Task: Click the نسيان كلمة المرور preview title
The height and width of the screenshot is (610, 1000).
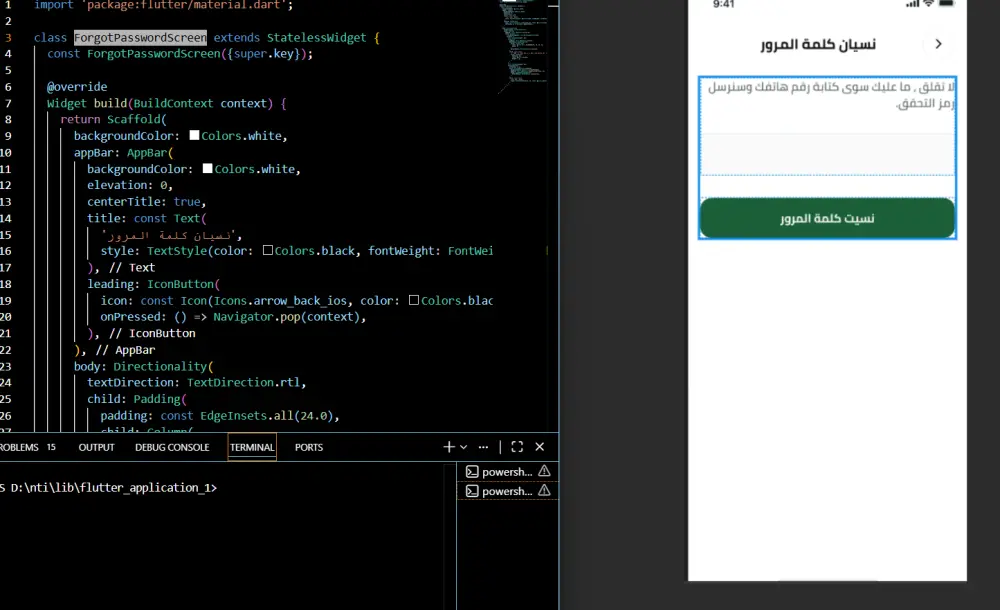Action: [x=818, y=44]
